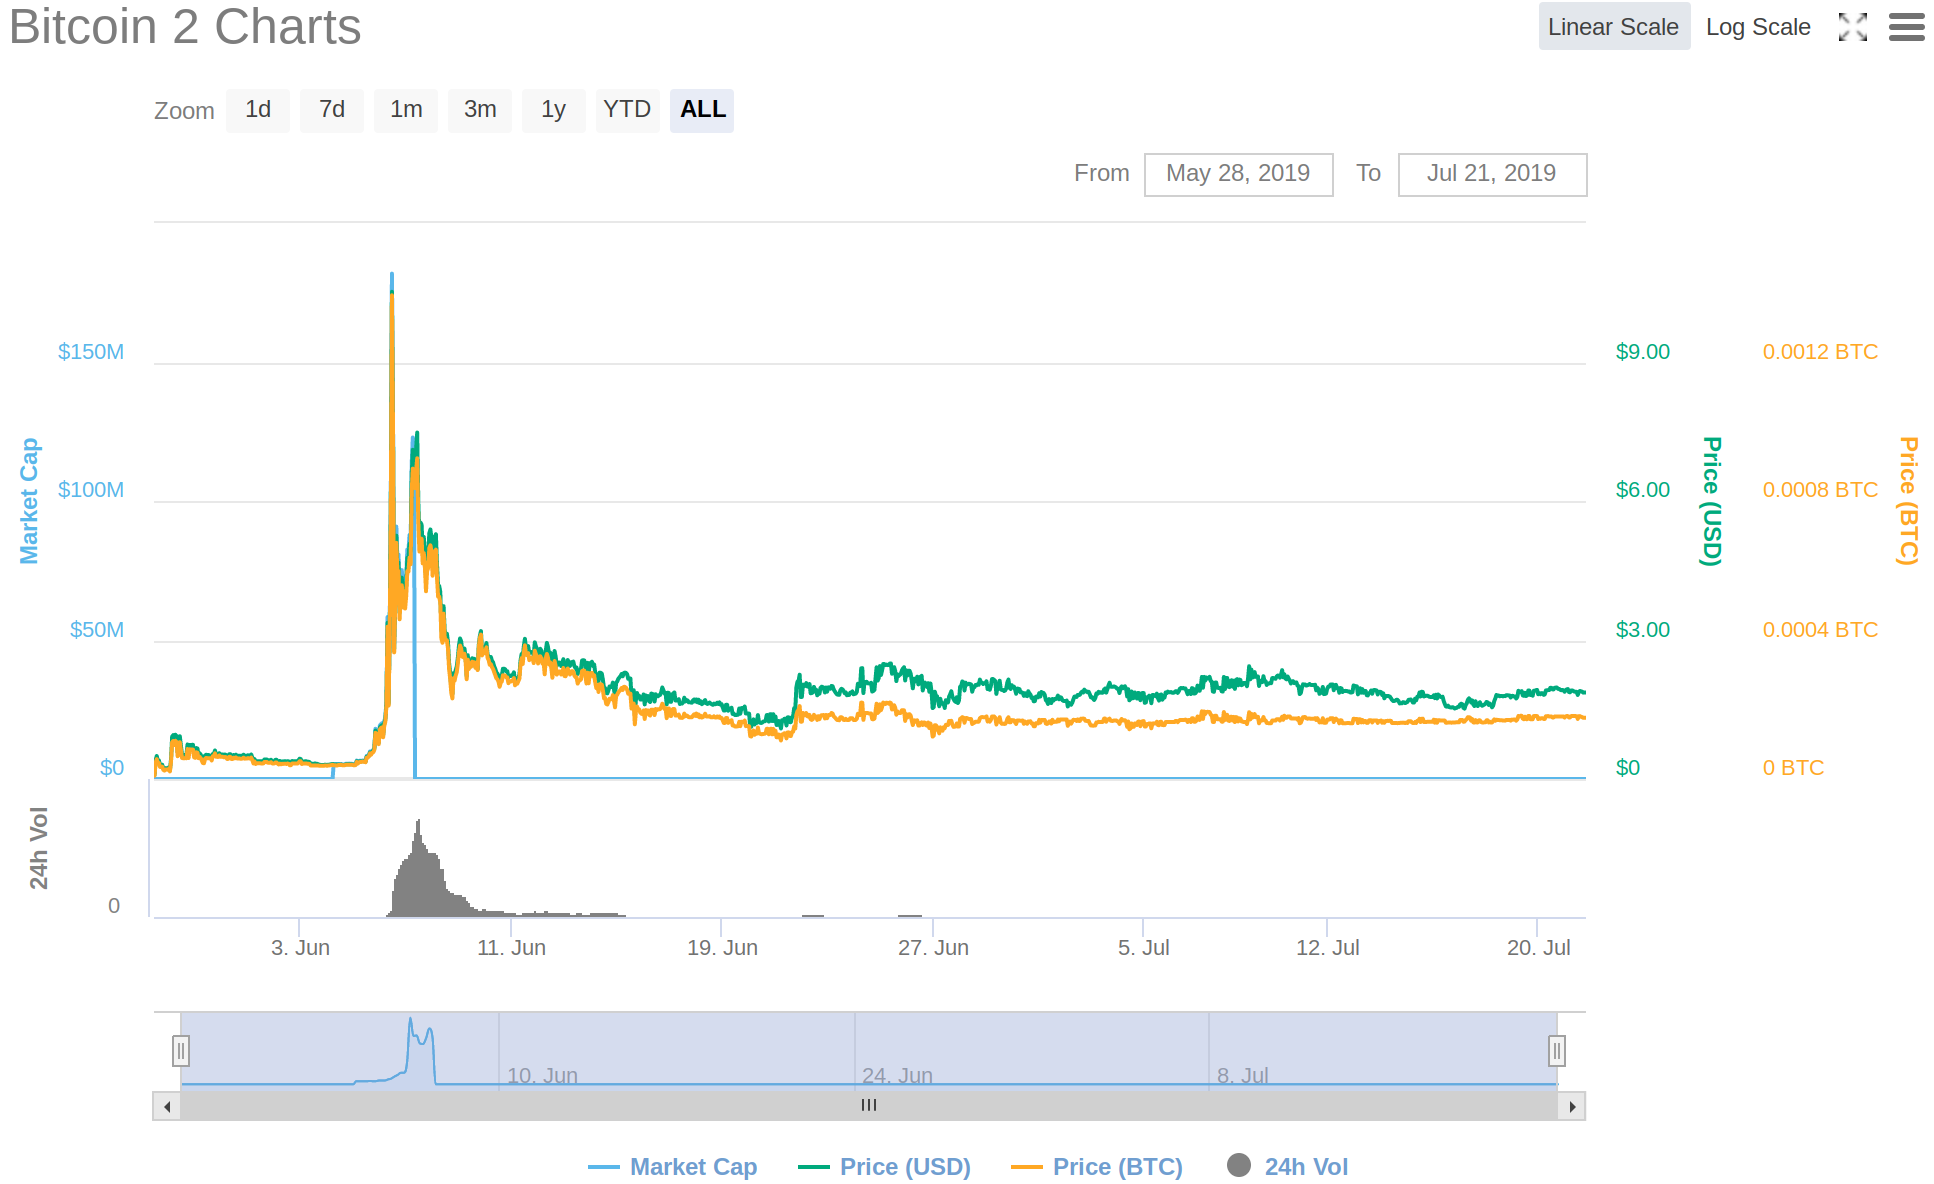This screenshot has width=1934, height=1184.
Task: Toggle 24h Vol series in legend
Action: [x=1288, y=1167]
